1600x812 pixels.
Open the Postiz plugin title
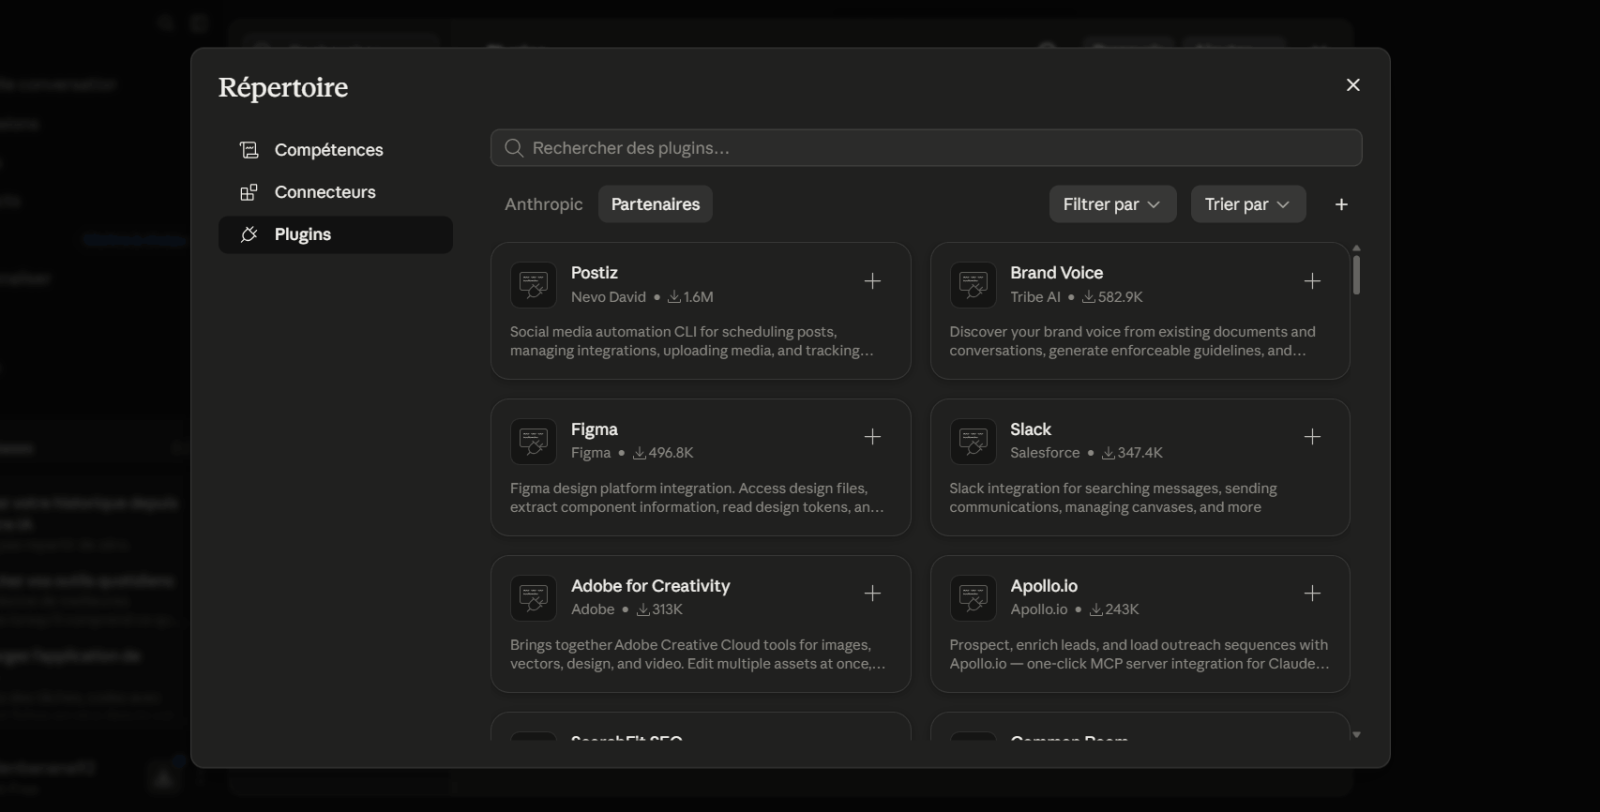(x=594, y=273)
